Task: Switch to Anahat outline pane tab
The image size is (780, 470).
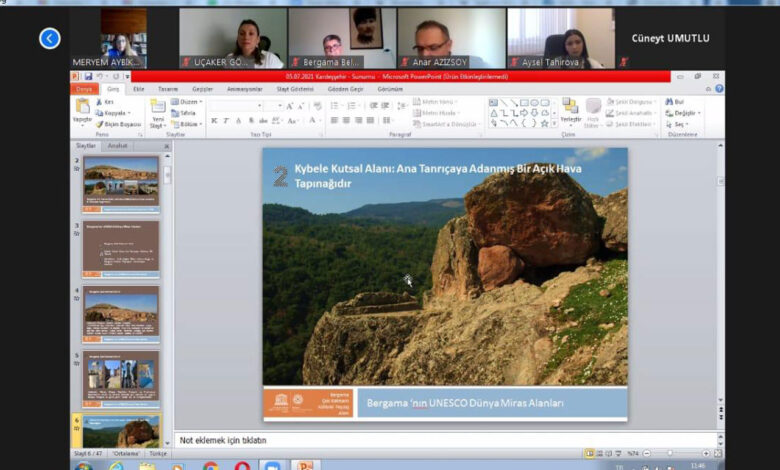Action: (117, 146)
